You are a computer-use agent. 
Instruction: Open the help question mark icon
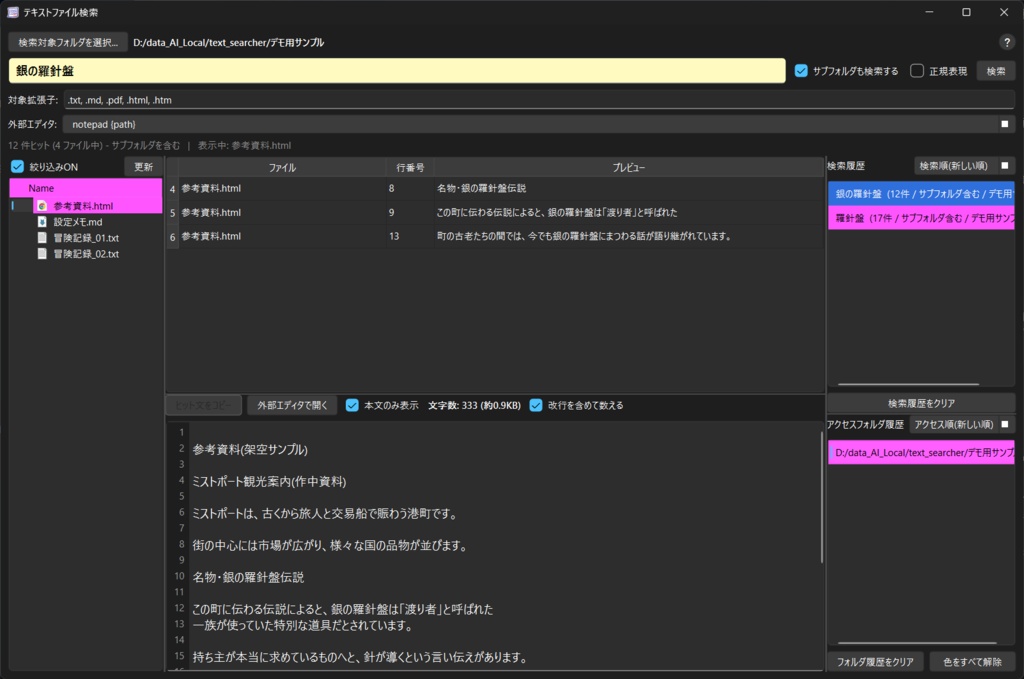(x=1006, y=42)
